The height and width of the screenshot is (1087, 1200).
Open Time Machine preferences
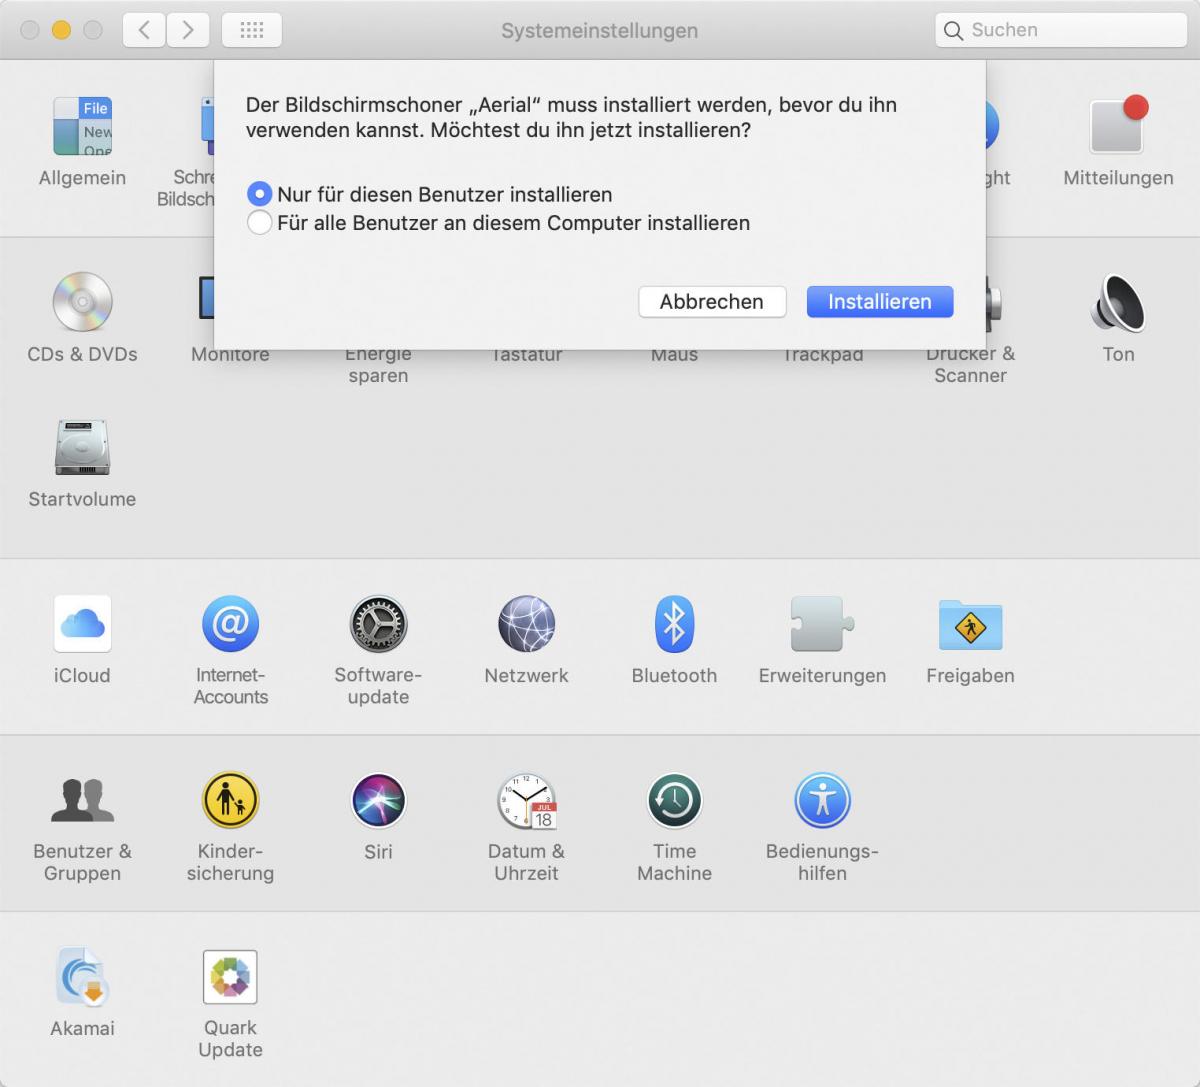(674, 800)
